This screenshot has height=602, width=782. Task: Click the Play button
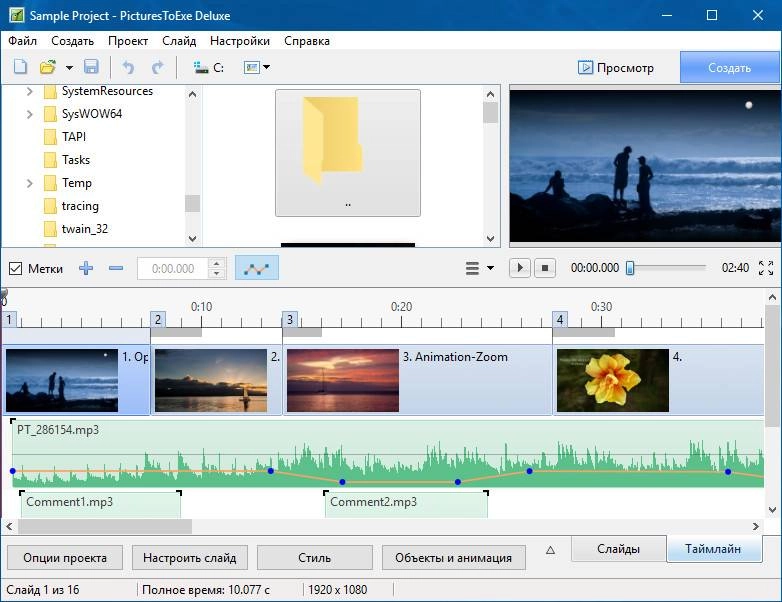[520, 268]
